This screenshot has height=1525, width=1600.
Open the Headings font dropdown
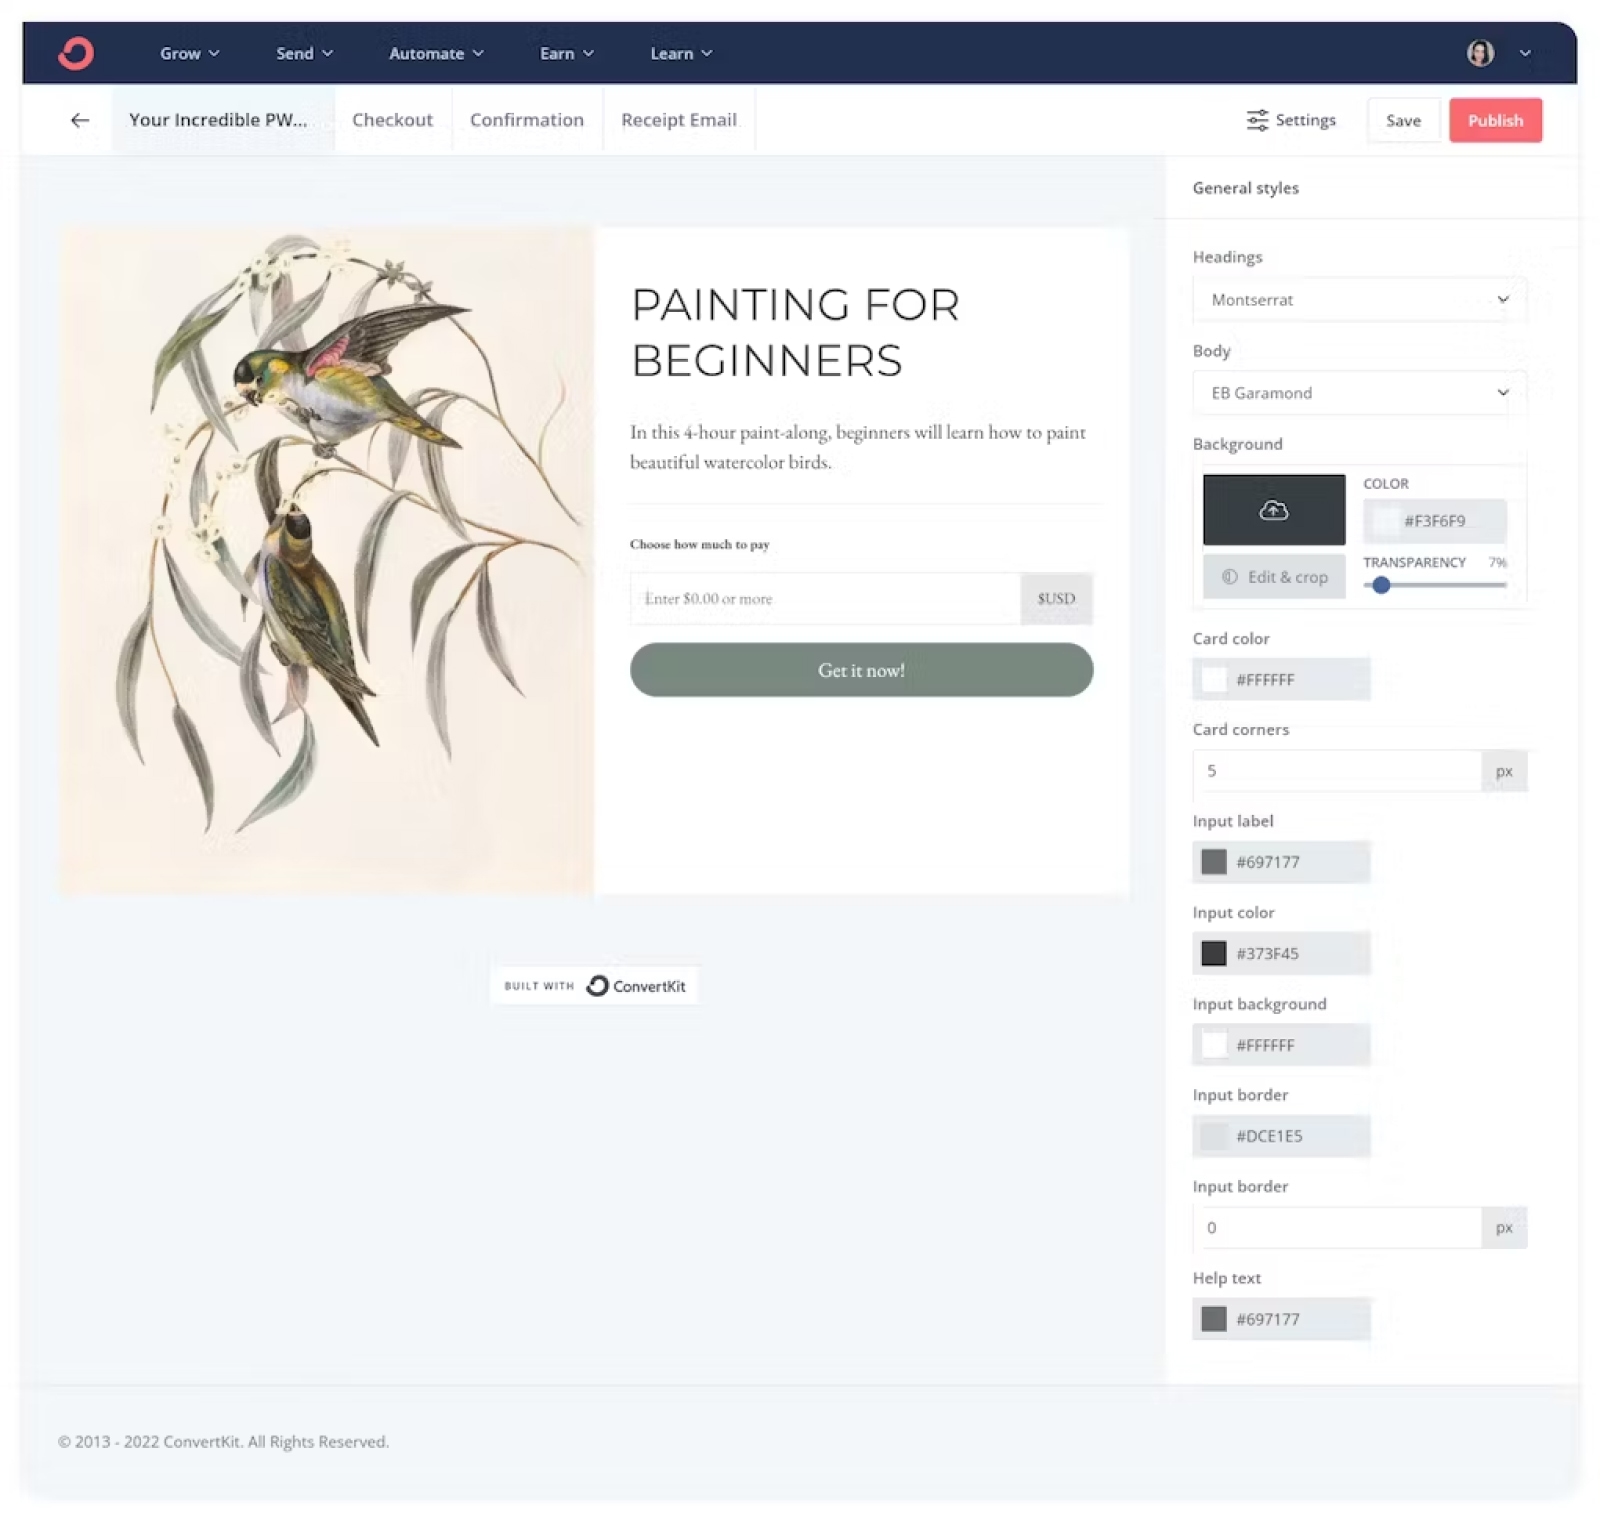click(1359, 300)
